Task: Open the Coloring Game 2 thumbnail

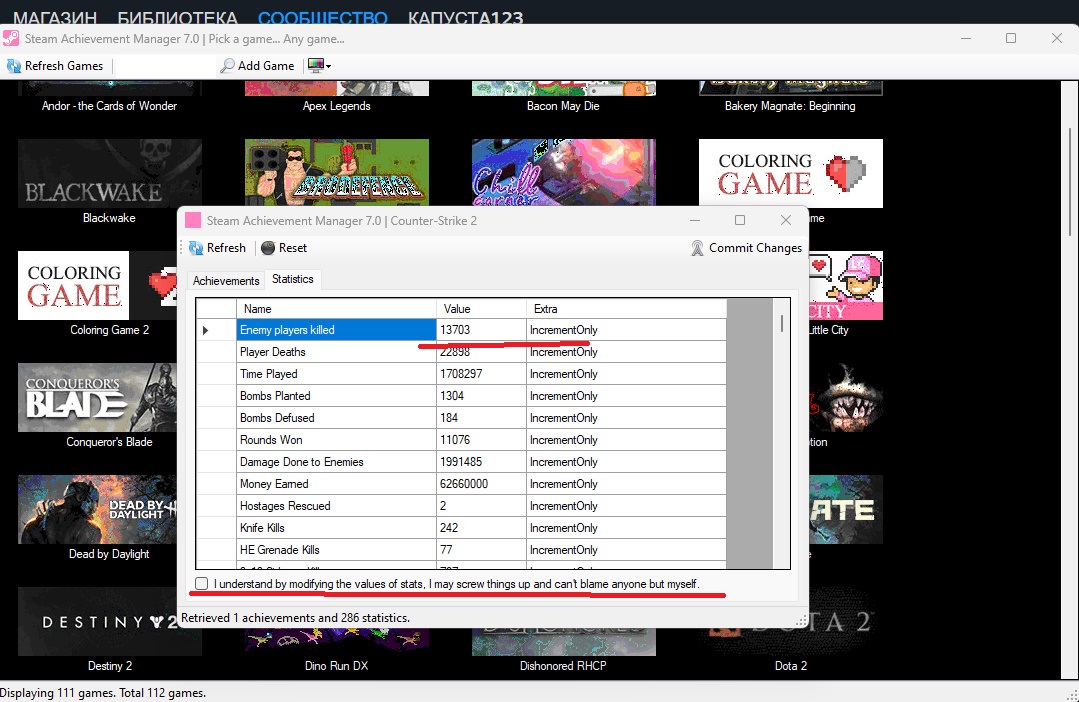Action: pyautogui.click(x=98, y=286)
